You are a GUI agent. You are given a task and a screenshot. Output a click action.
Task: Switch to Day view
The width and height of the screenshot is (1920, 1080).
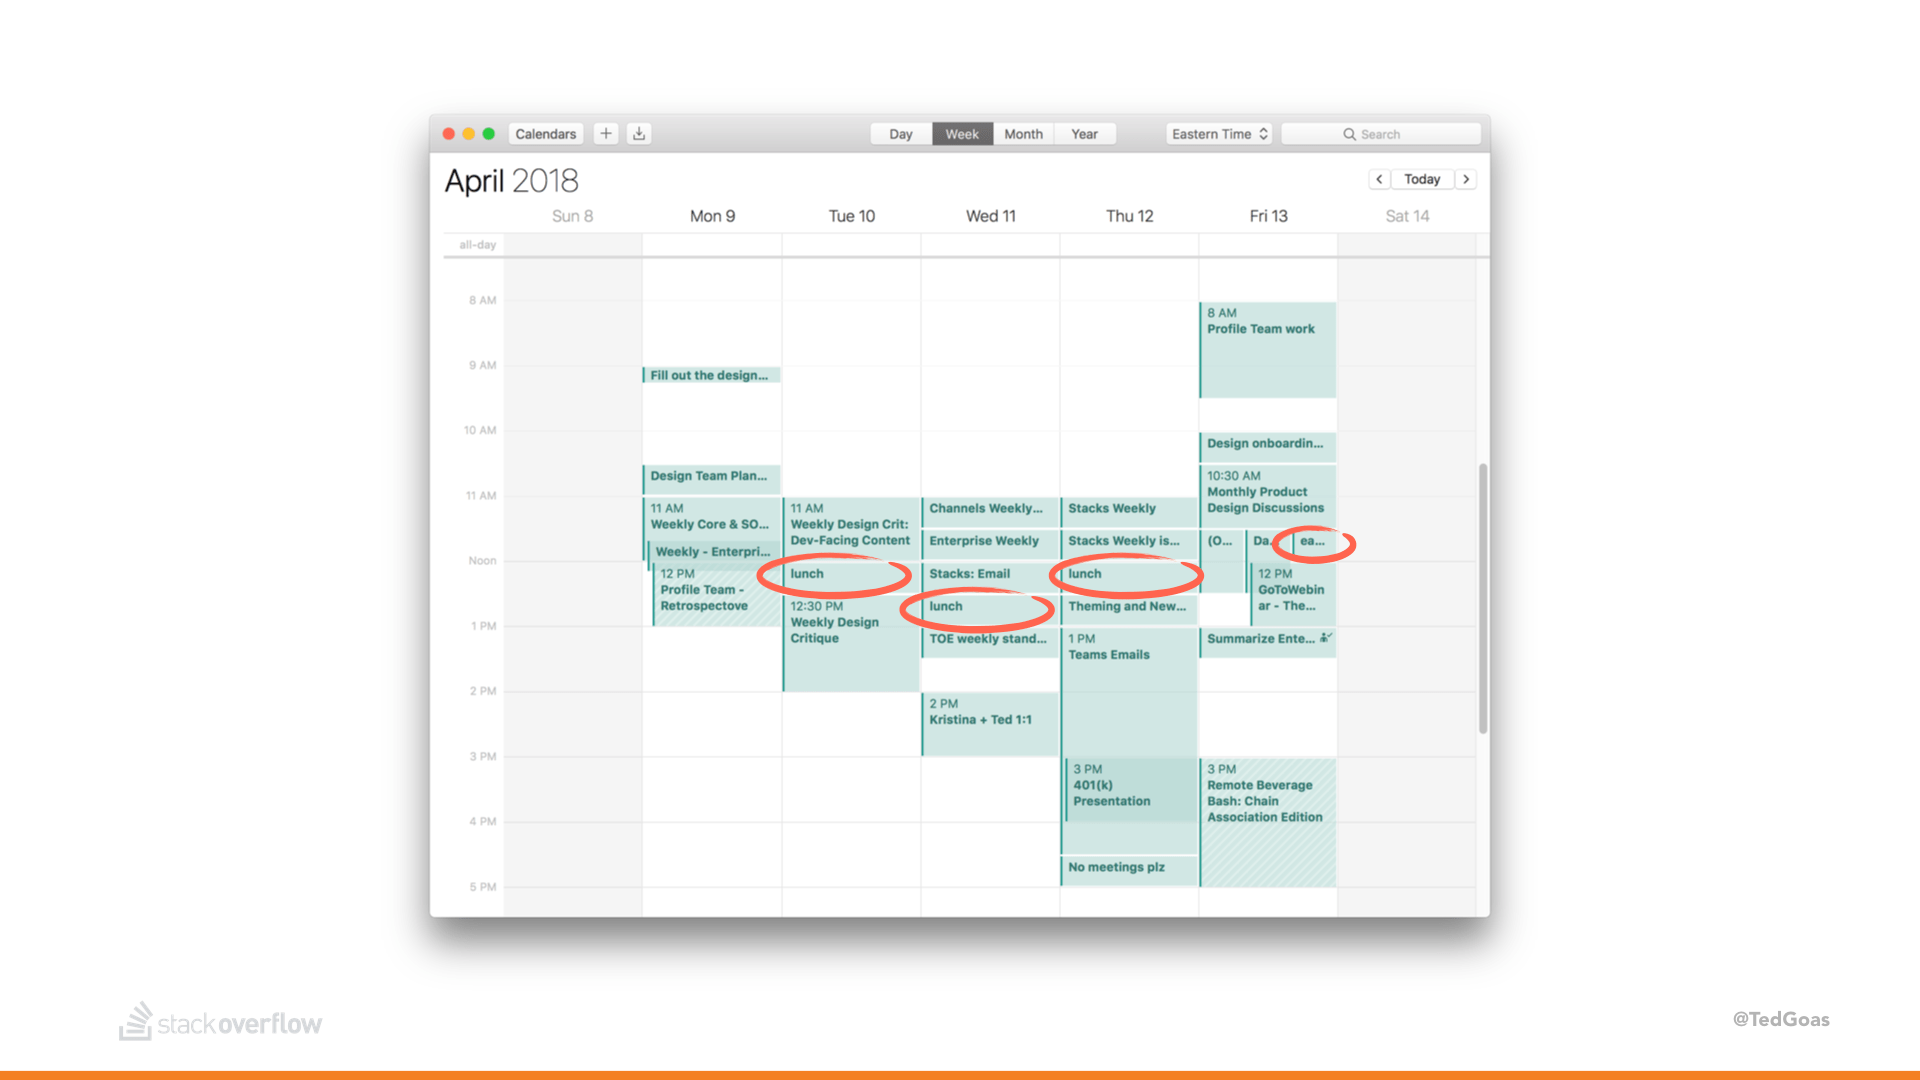(x=899, y=132)
